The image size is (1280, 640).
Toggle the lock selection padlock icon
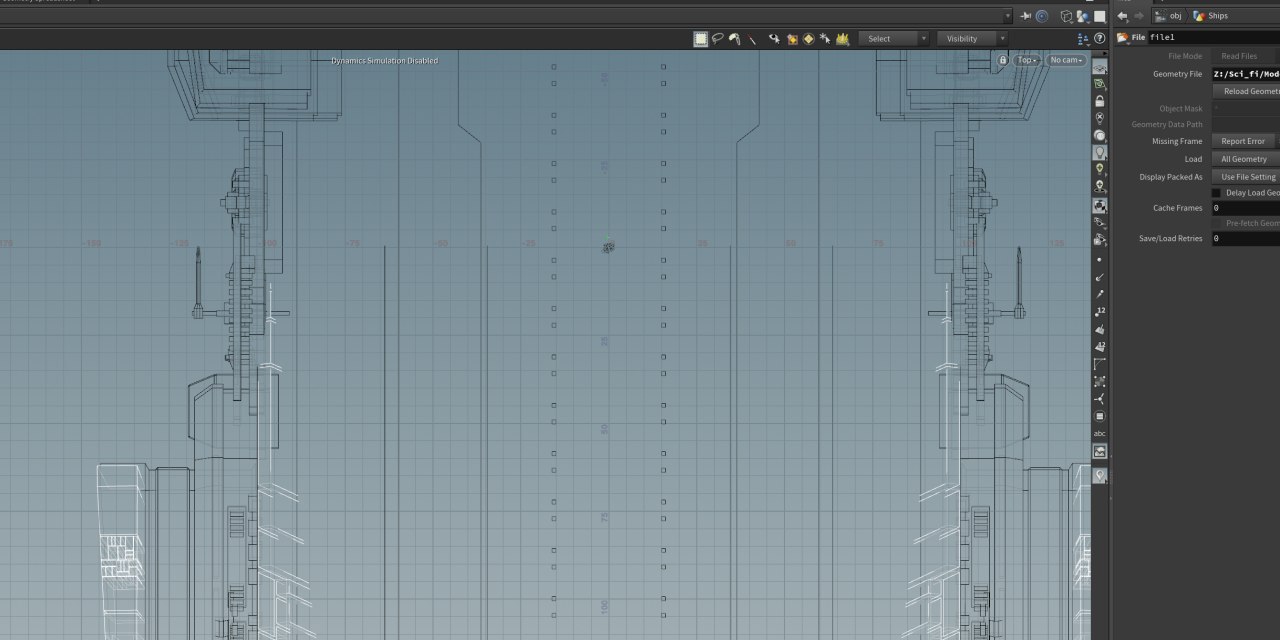[1100, 101]
